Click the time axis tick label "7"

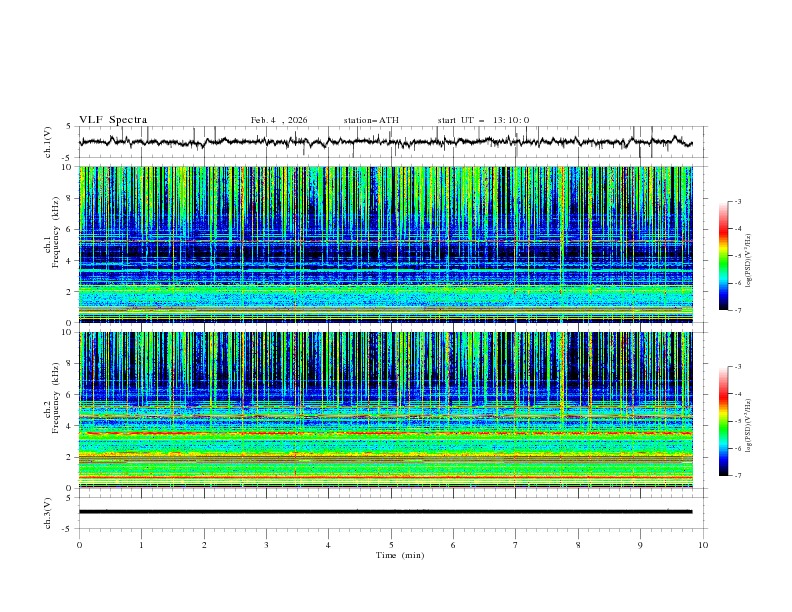(x=516, y=545)
